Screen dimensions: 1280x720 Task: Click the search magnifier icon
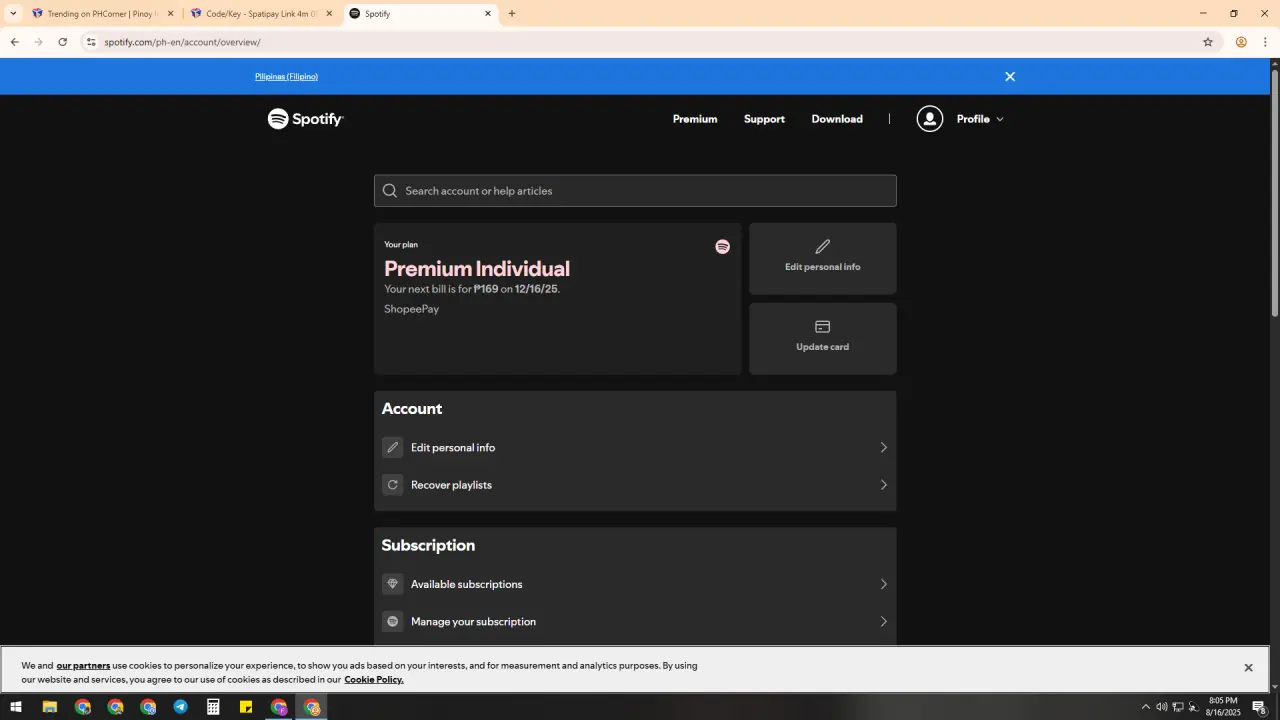[x=390, y=191]
